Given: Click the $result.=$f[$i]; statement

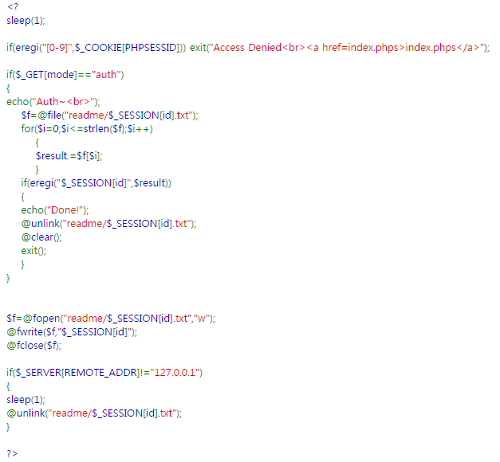Looking at the screenshot, I should click(69, 156).
